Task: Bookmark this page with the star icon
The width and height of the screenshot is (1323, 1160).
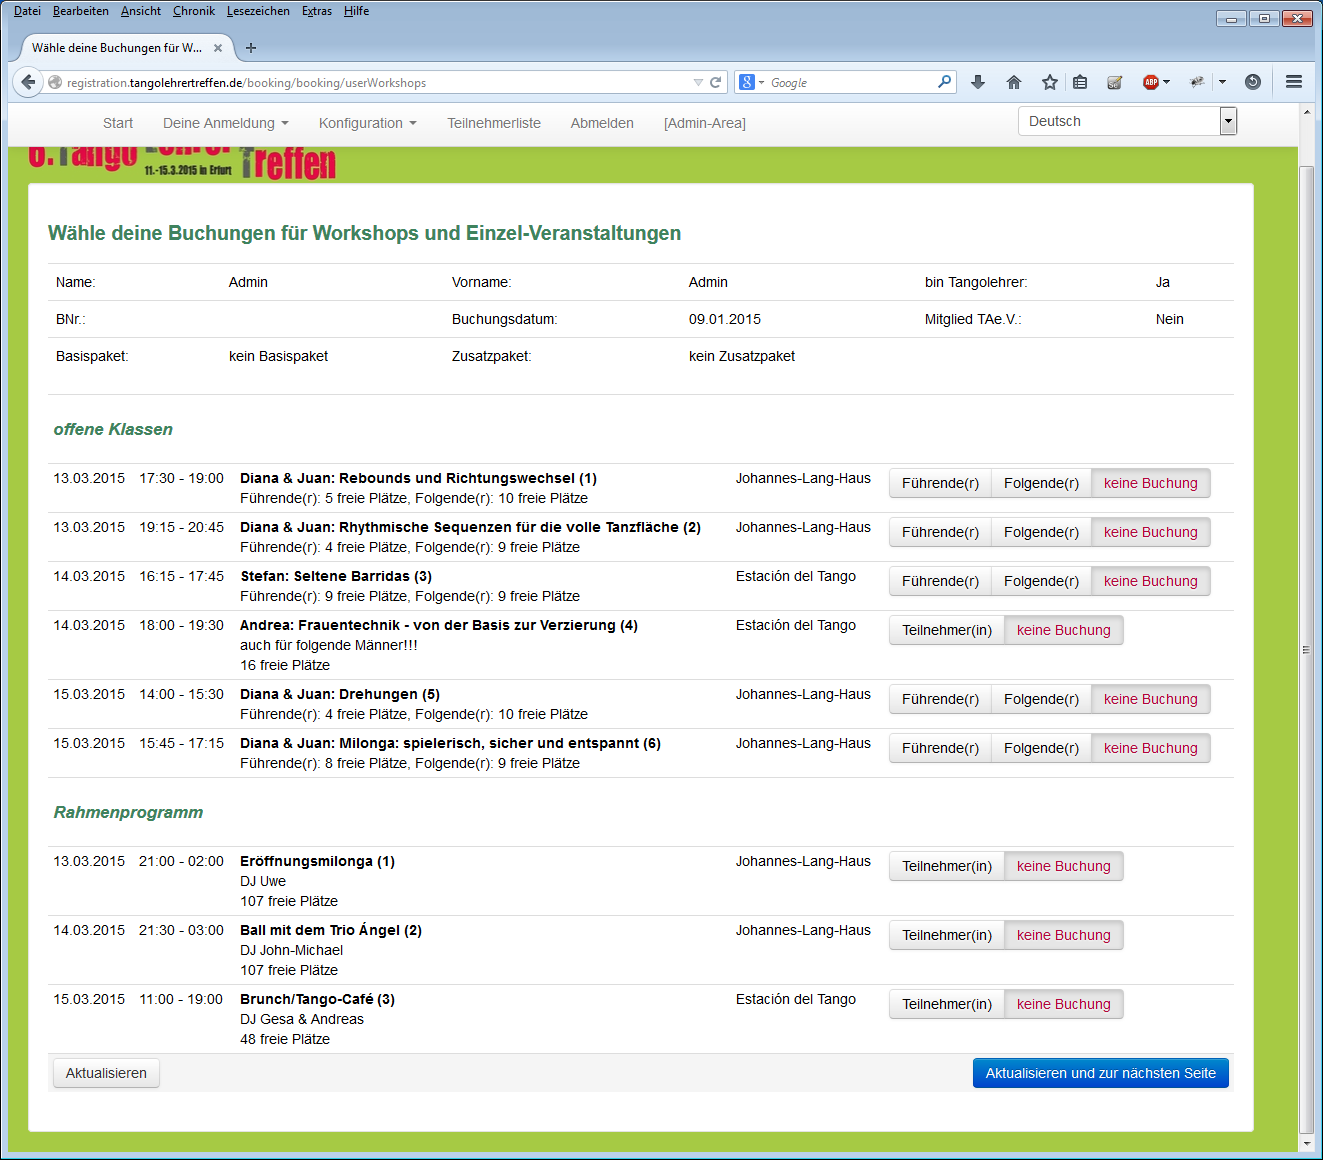Action: (1049, 82)
